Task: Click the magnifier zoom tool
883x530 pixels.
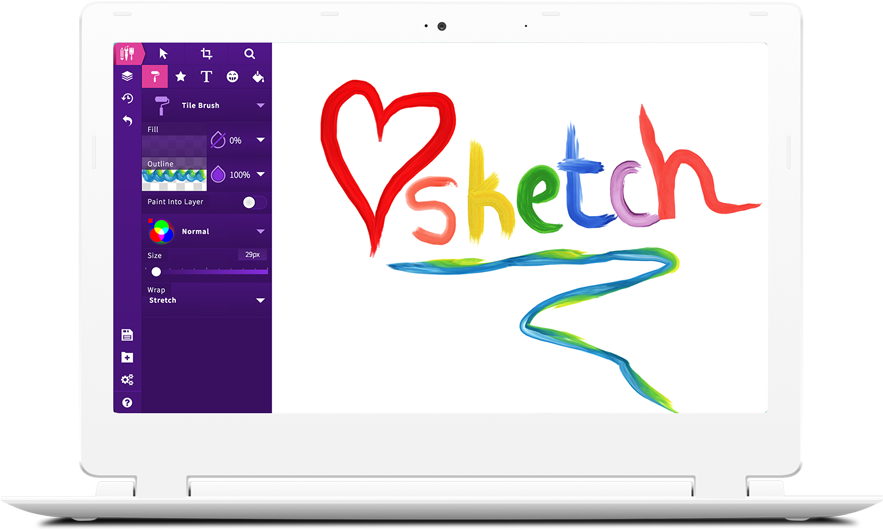Action: click(x=250, y=54)
